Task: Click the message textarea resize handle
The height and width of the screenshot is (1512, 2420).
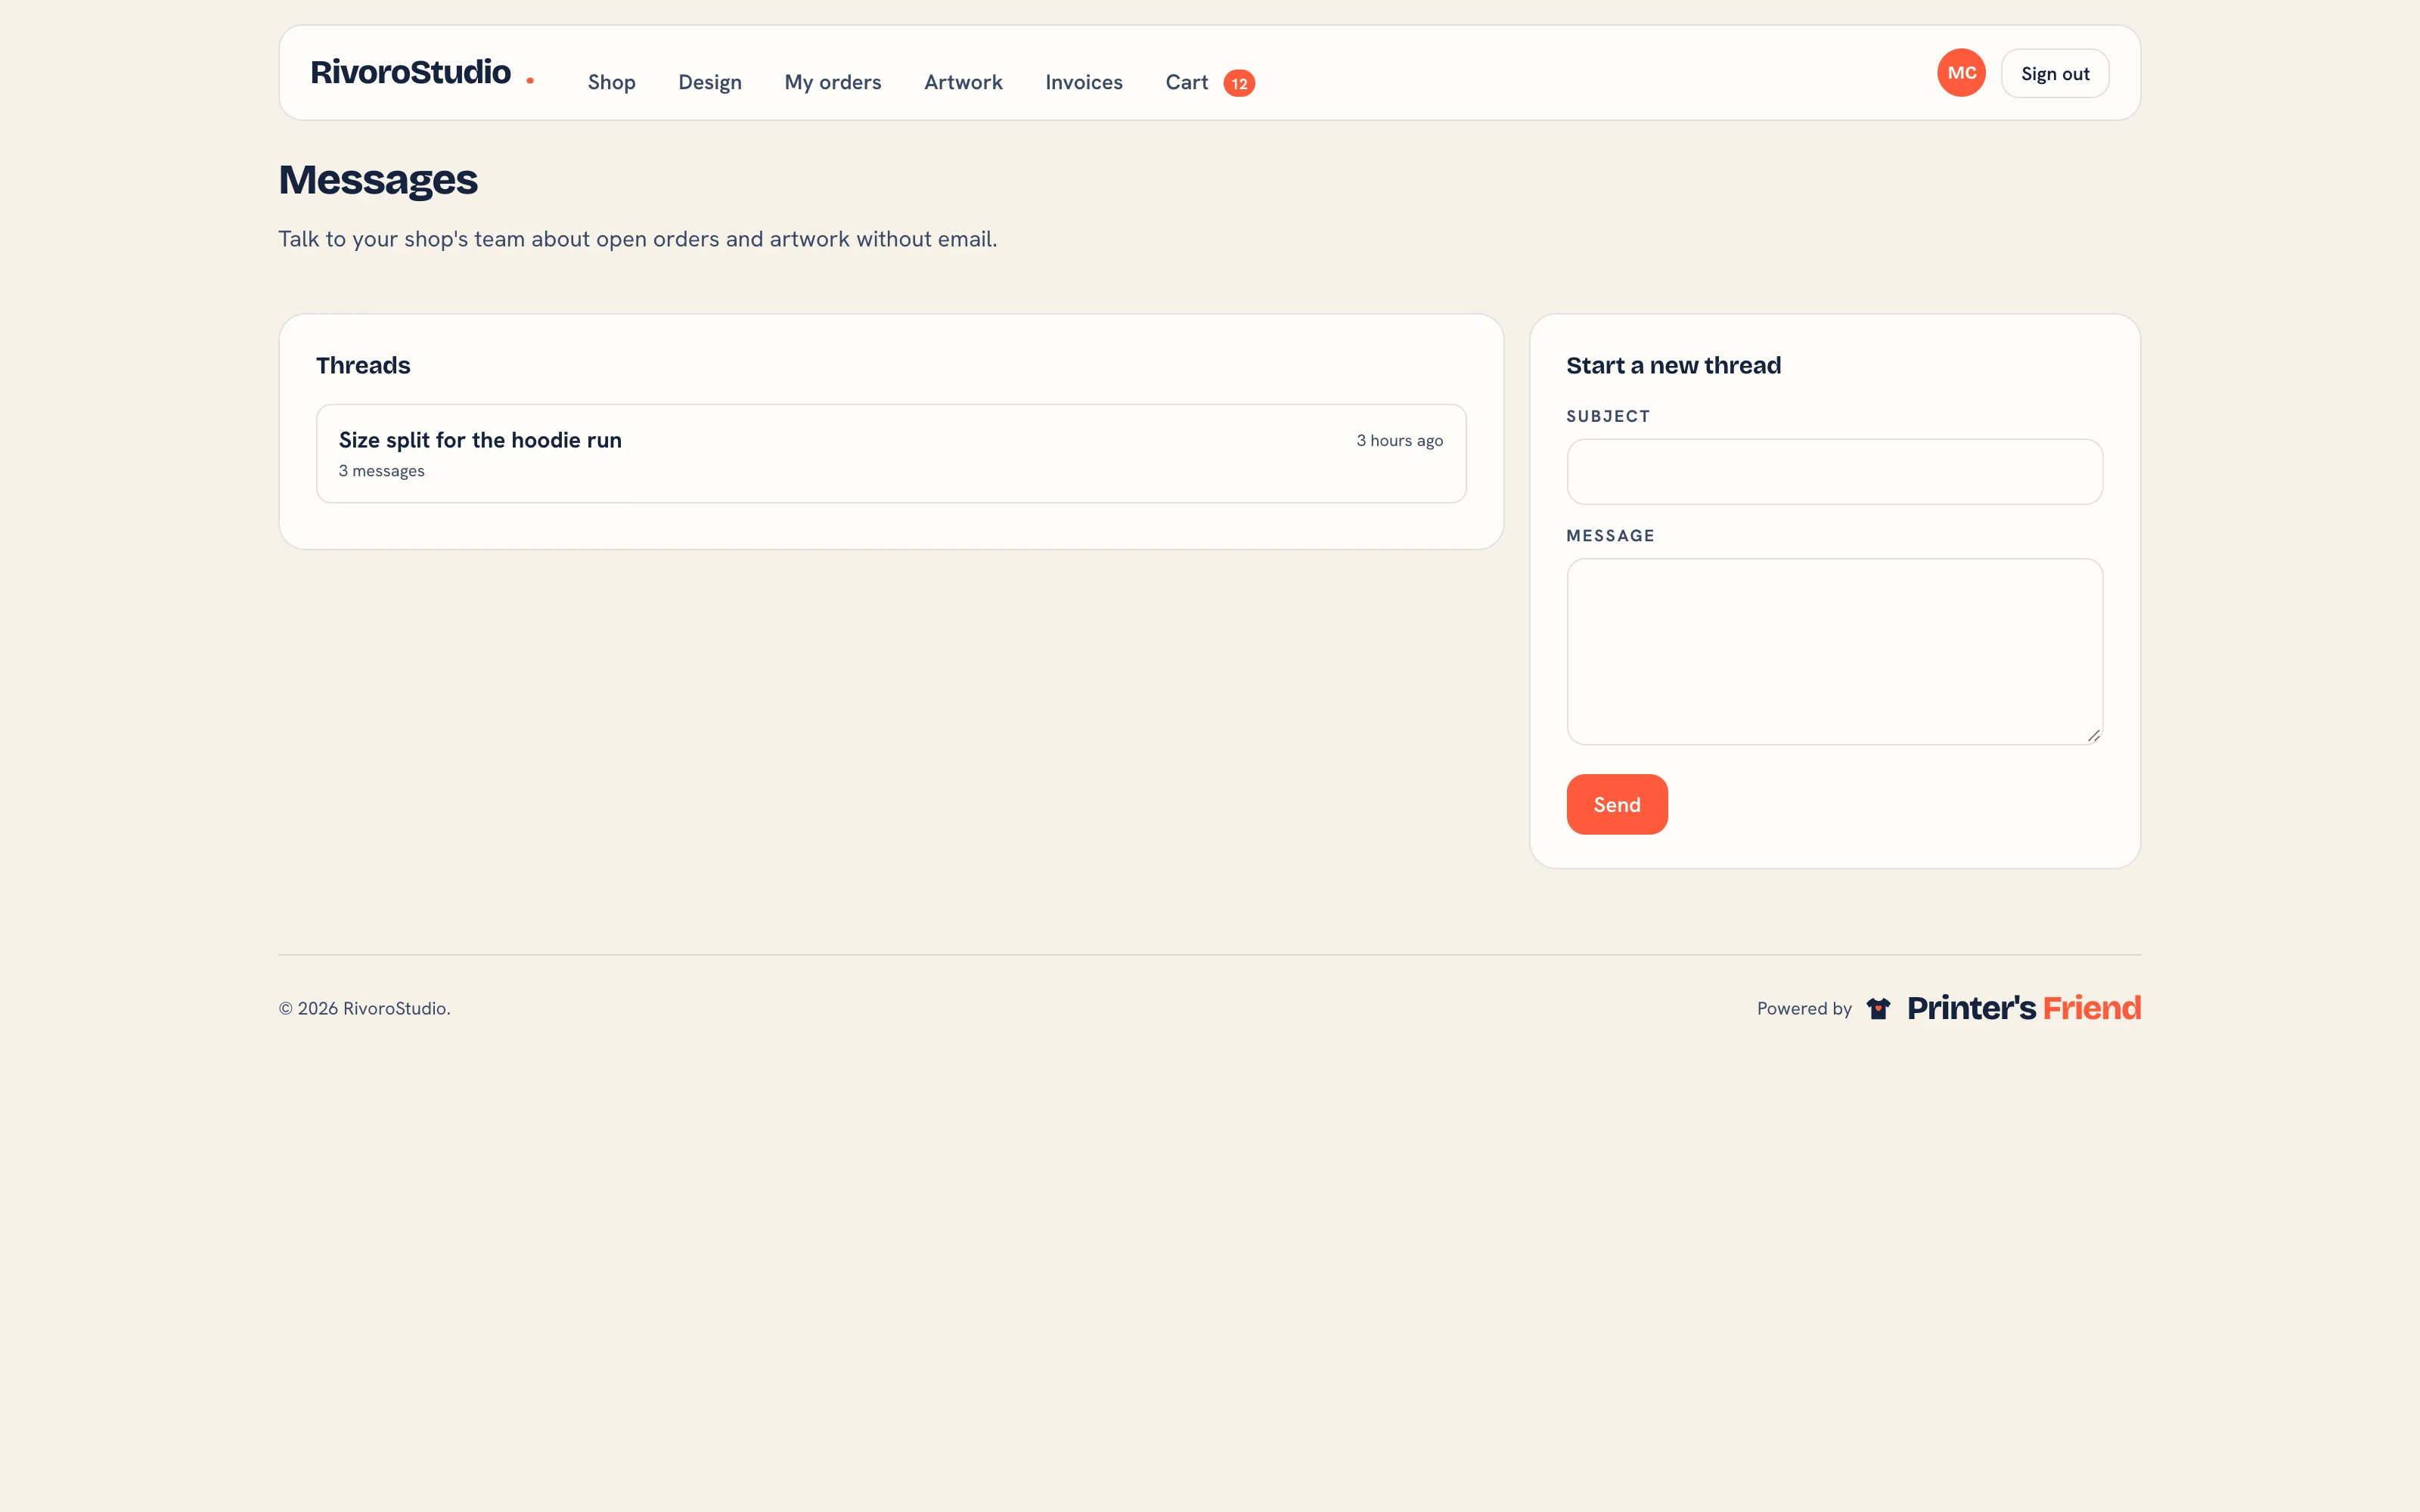Action: [x=2093, y=735]
